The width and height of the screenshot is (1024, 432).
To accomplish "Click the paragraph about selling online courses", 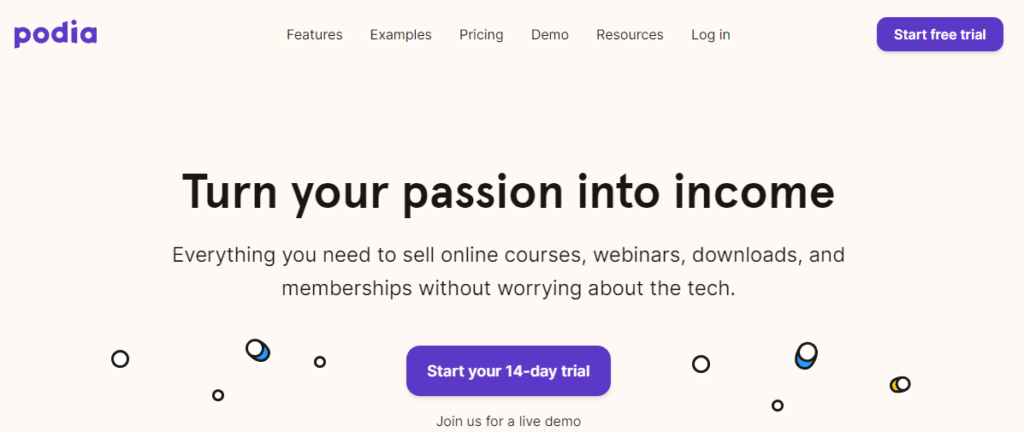I will click(x=508, y=271).
